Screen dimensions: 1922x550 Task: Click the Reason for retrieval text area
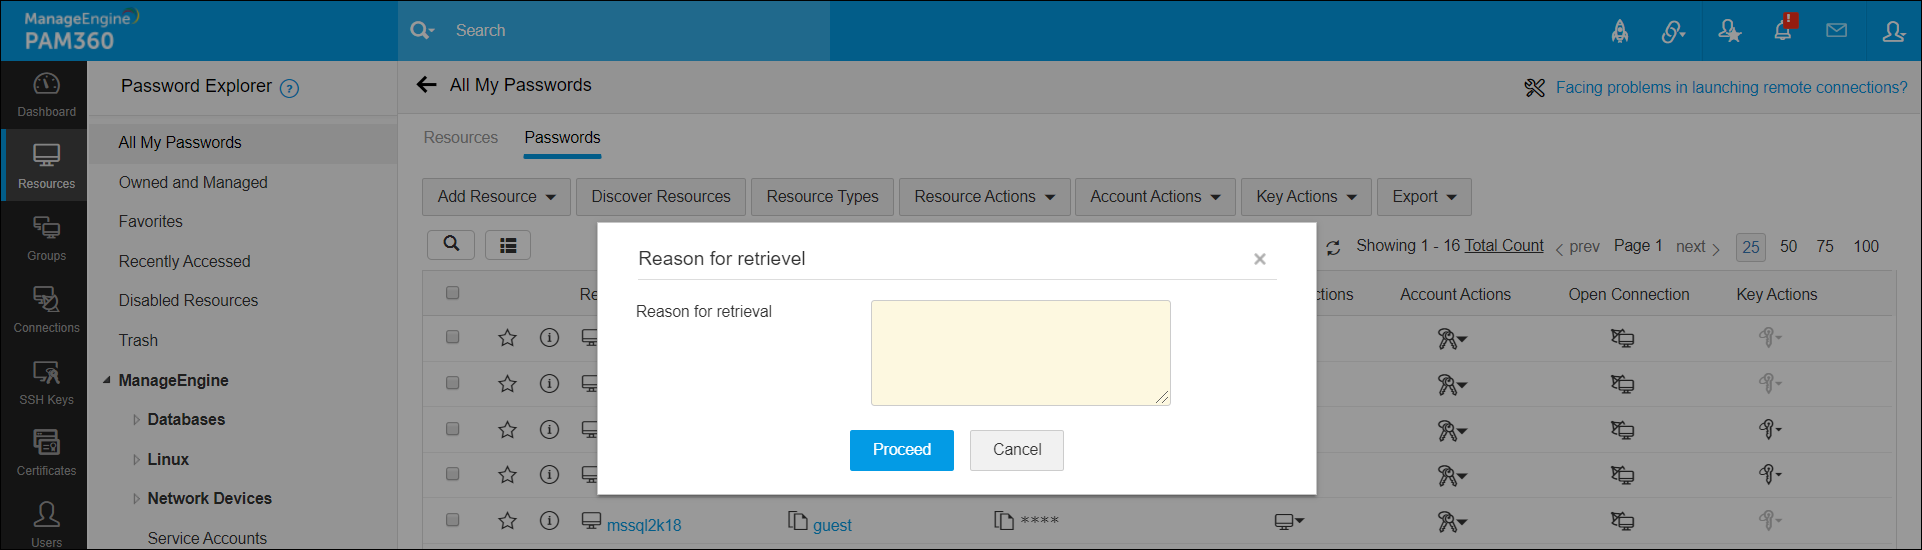pos(1020,352)
